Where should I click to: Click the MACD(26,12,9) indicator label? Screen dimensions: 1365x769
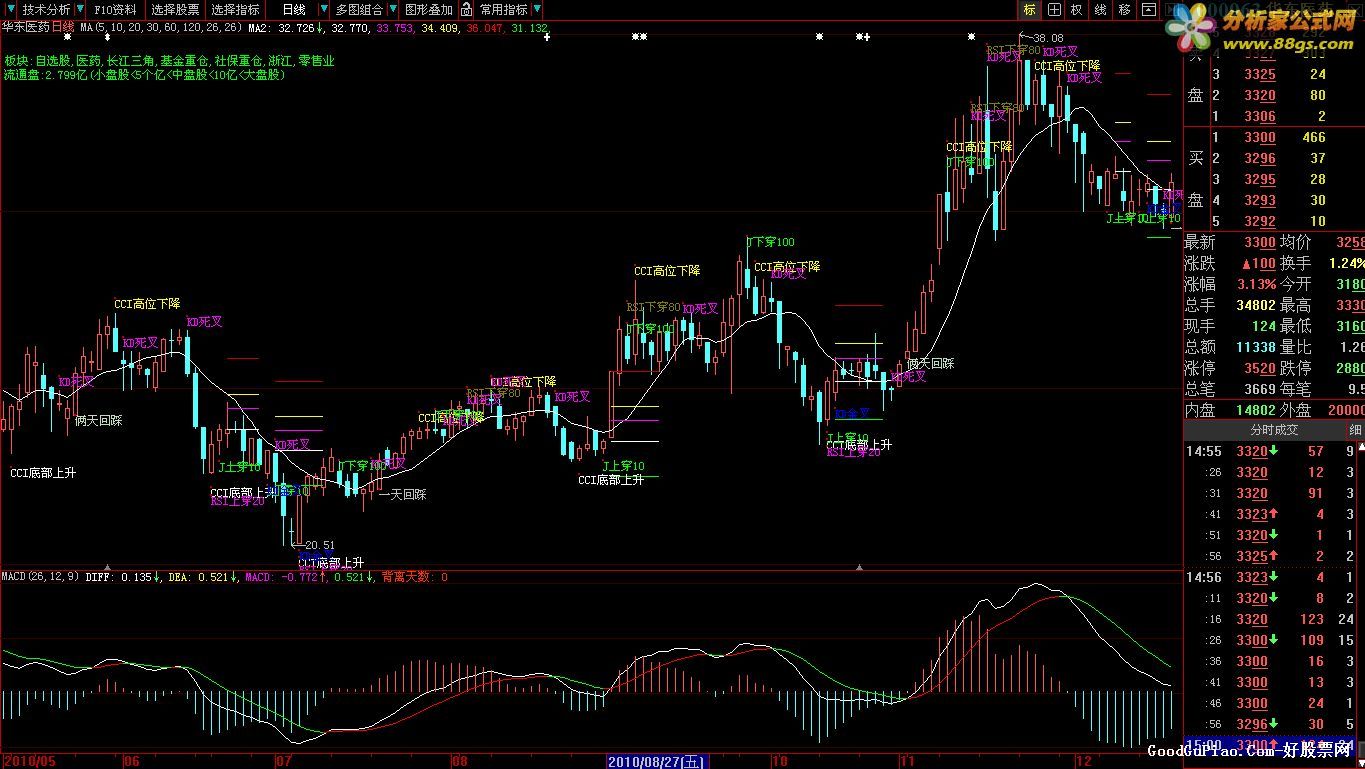[x=41, y=577]
